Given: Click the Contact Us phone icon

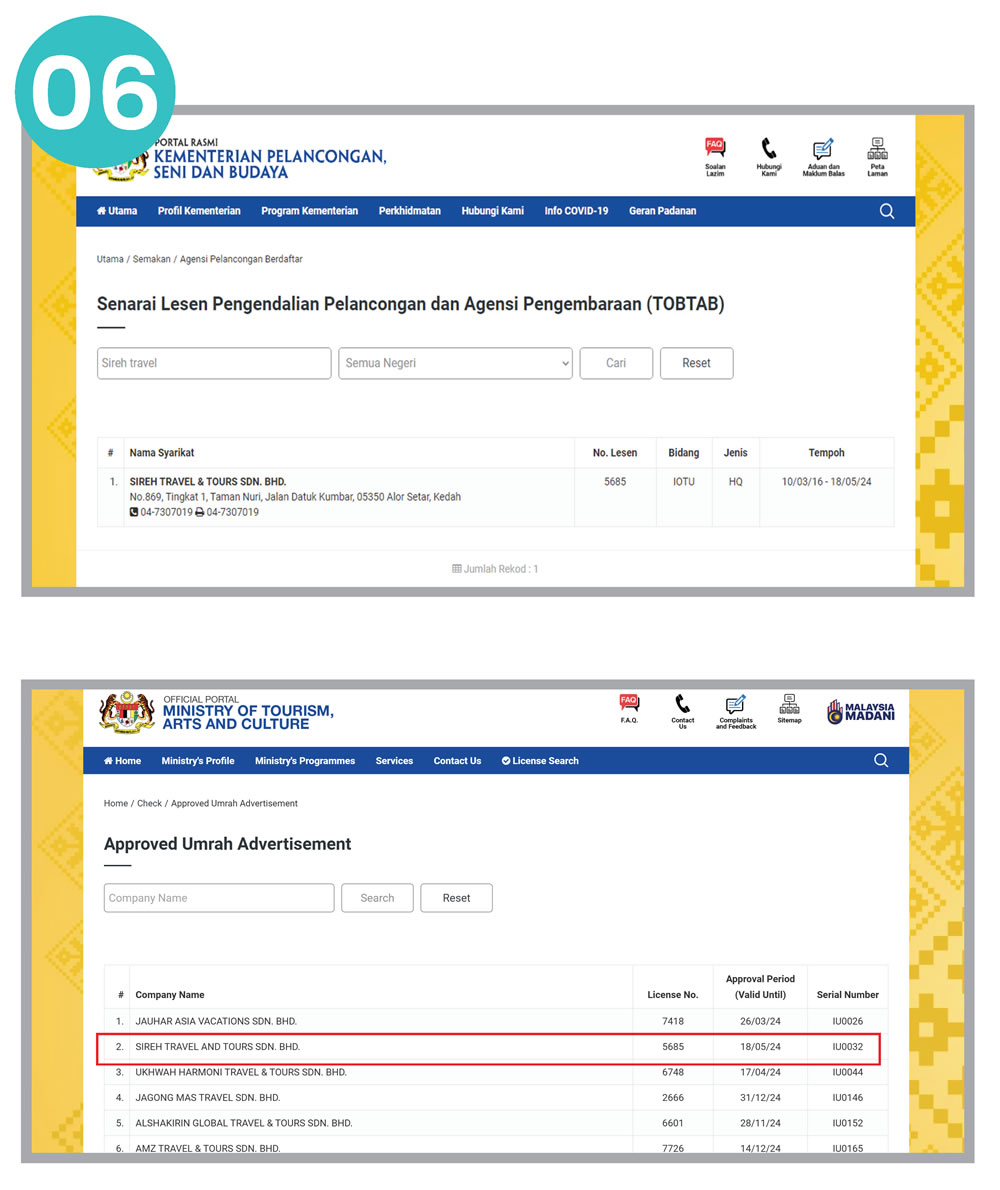Looking at the screenshot, I should (x=682, y=705).
